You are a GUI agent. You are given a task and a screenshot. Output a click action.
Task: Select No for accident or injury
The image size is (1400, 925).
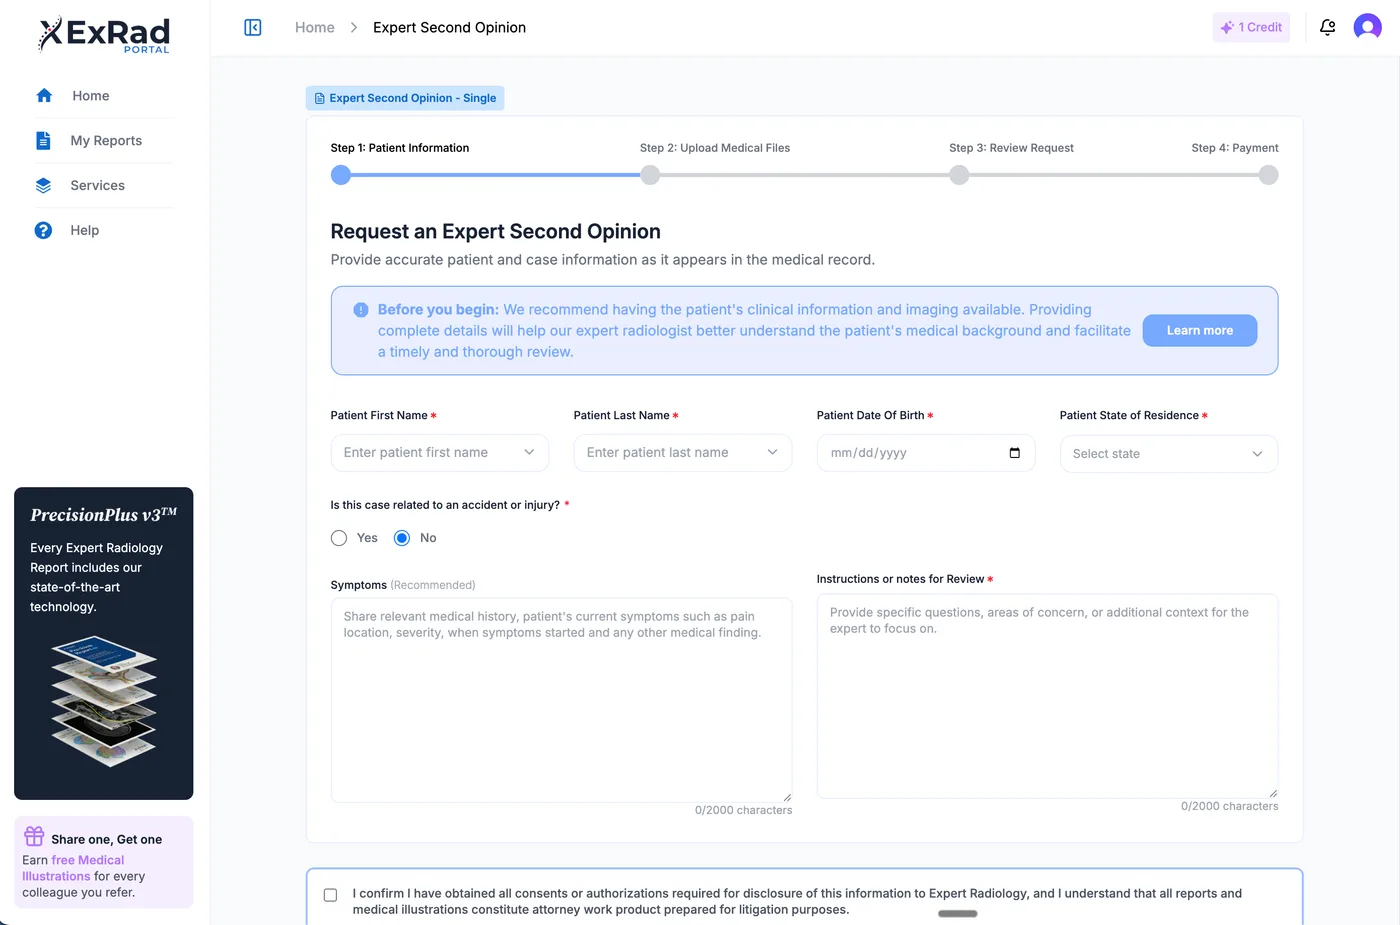coord(402,538)
